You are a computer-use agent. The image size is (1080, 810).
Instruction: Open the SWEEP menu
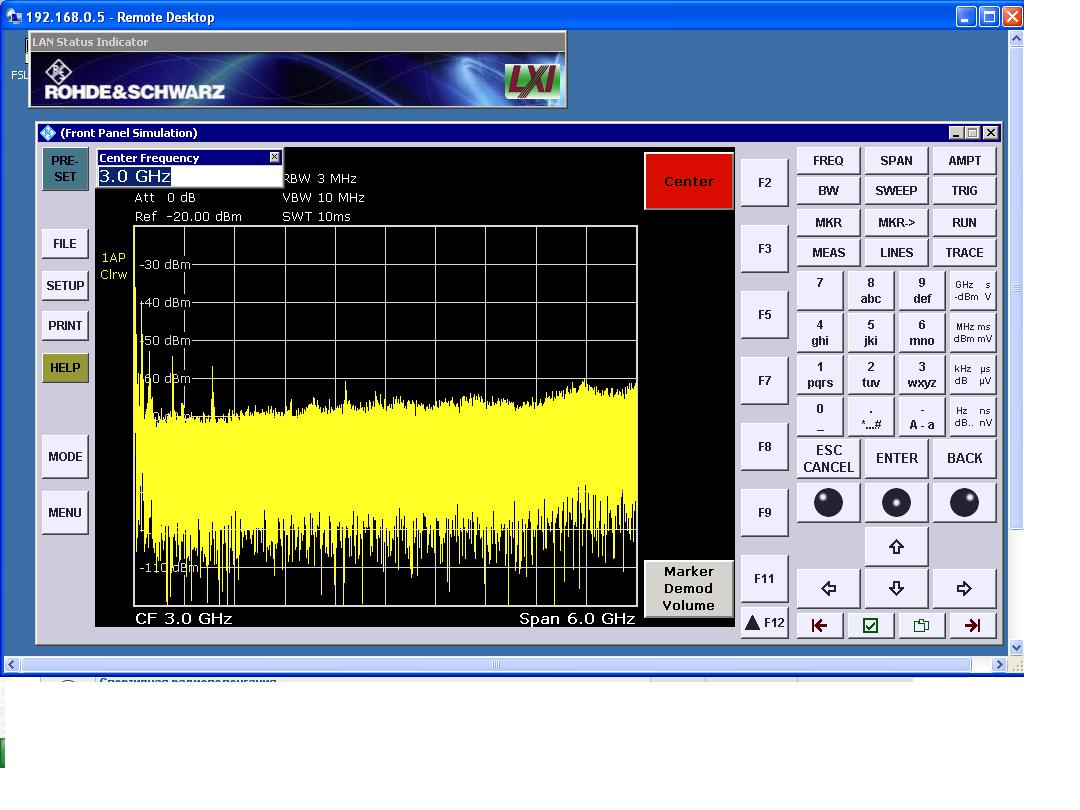click(x=896, y=191)
